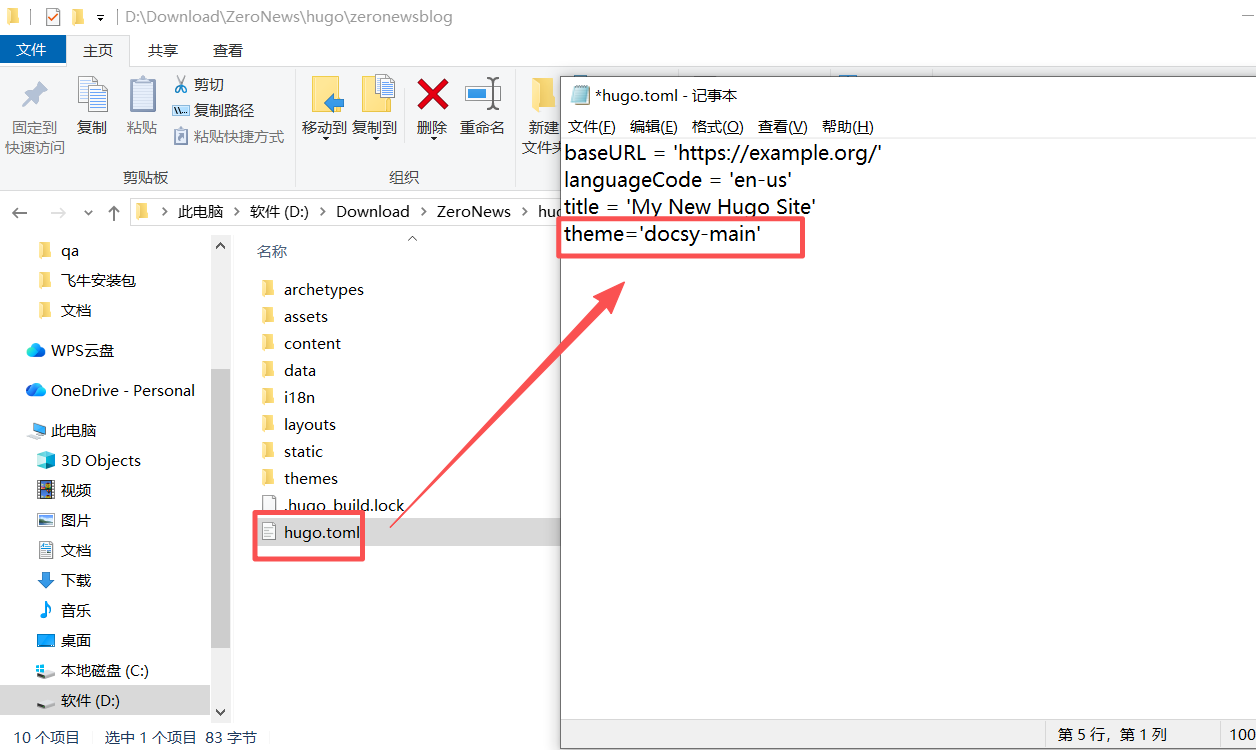
Task: Click ZeroNews breadcrumb in address bar
Action: coord(474,212)
